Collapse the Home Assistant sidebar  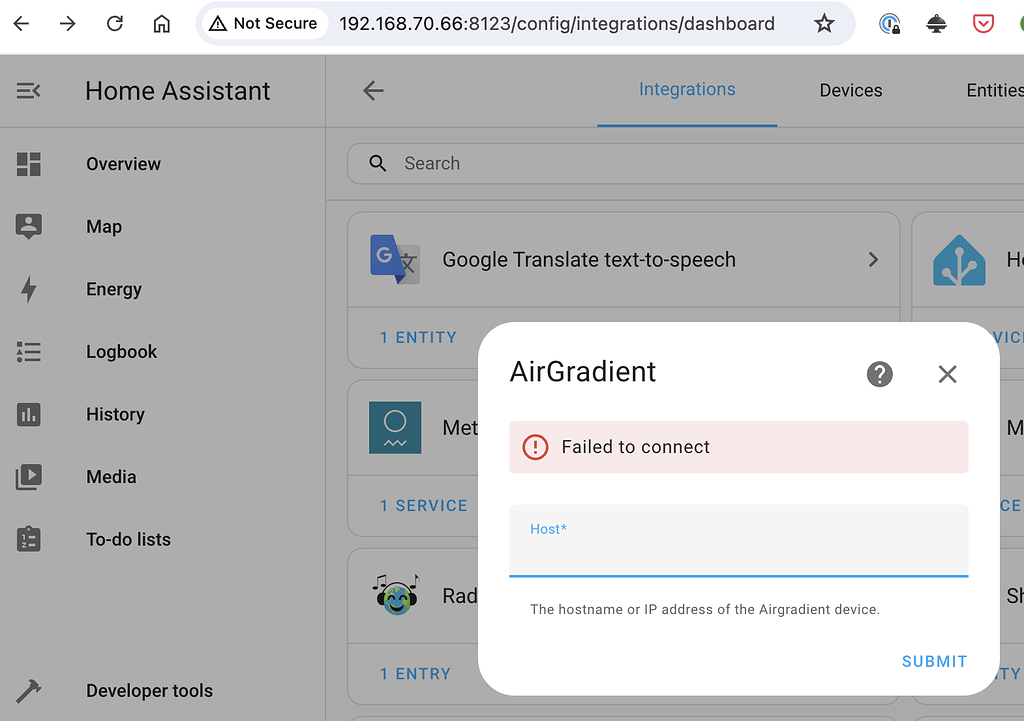pos(28,90)
